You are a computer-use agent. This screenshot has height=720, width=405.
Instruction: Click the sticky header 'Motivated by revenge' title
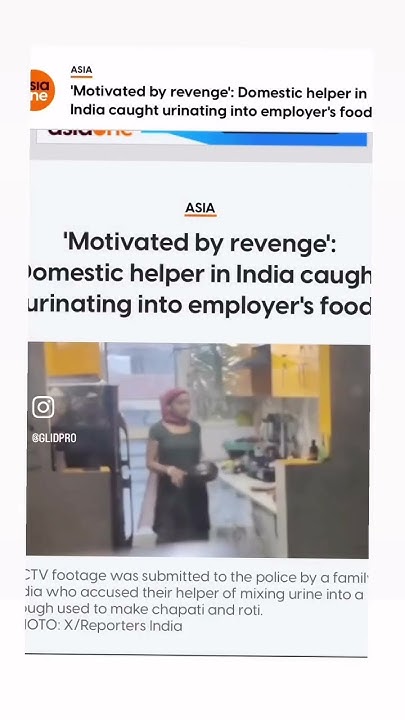point(220,101)
